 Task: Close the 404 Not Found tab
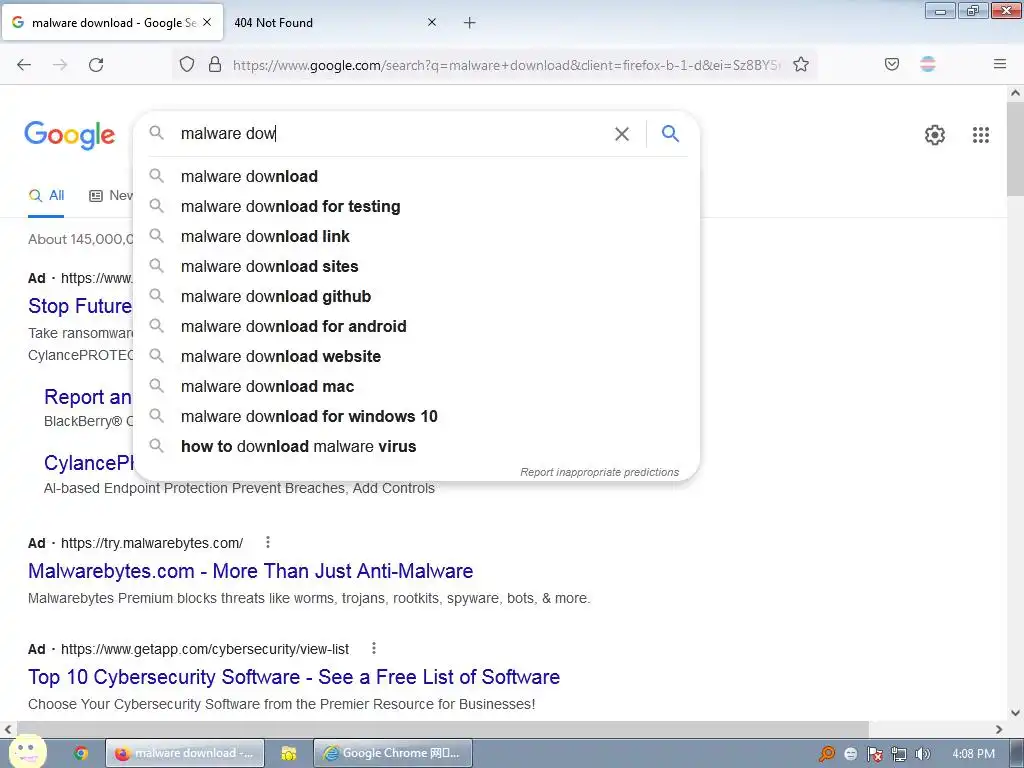pos(432,22)
